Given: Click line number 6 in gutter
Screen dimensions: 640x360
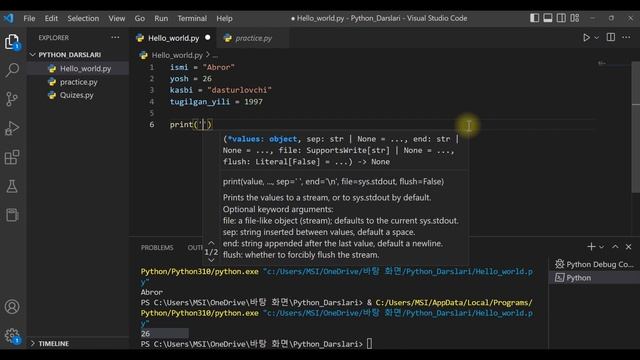Looking at the screenshot, I should [152, 124].
